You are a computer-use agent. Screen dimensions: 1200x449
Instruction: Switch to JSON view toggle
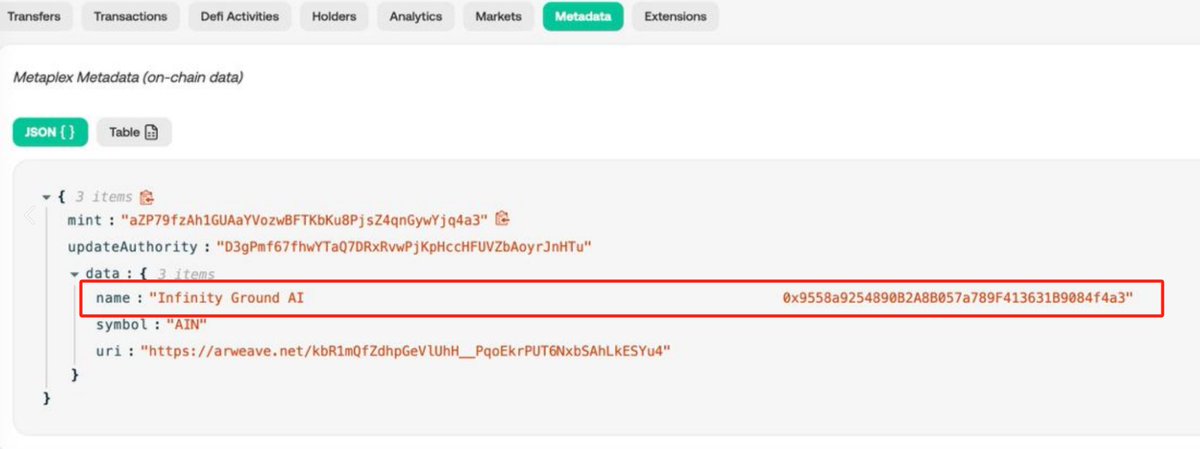50,132
